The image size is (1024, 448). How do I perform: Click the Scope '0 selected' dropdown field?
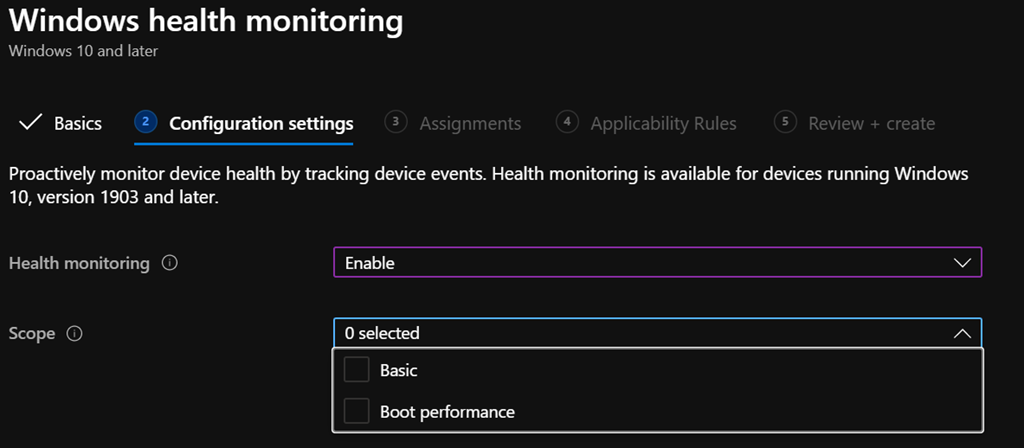640,333
